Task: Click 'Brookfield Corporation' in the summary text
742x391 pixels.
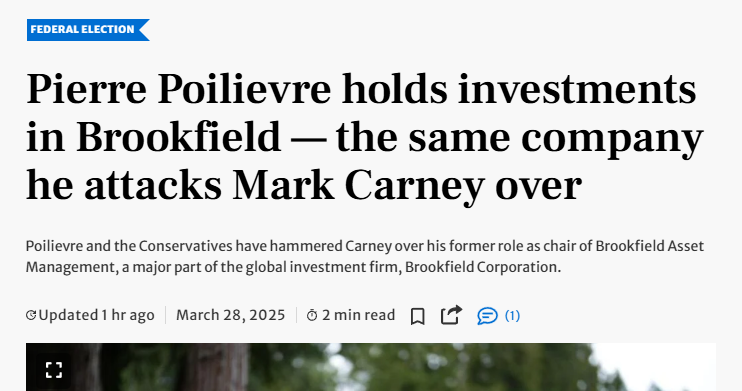Action: (x=483, y=267)
